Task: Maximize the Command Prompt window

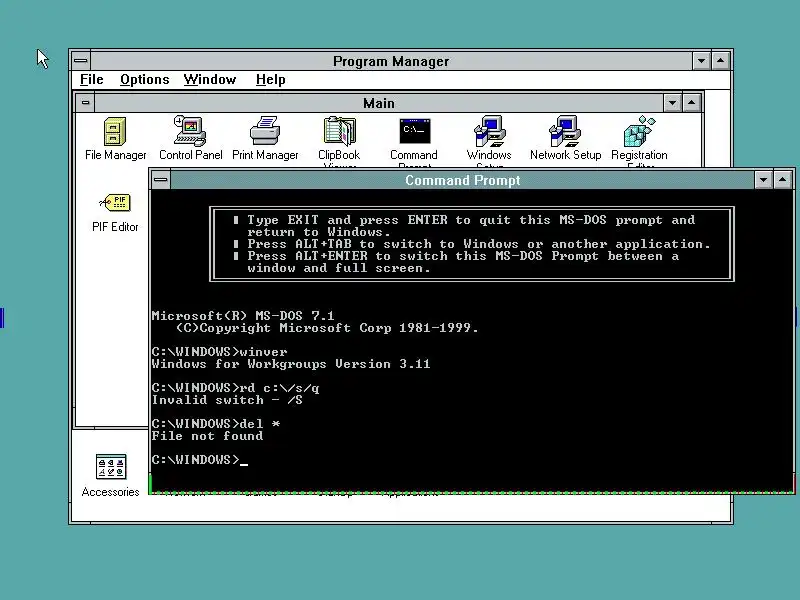Action: 783,180
